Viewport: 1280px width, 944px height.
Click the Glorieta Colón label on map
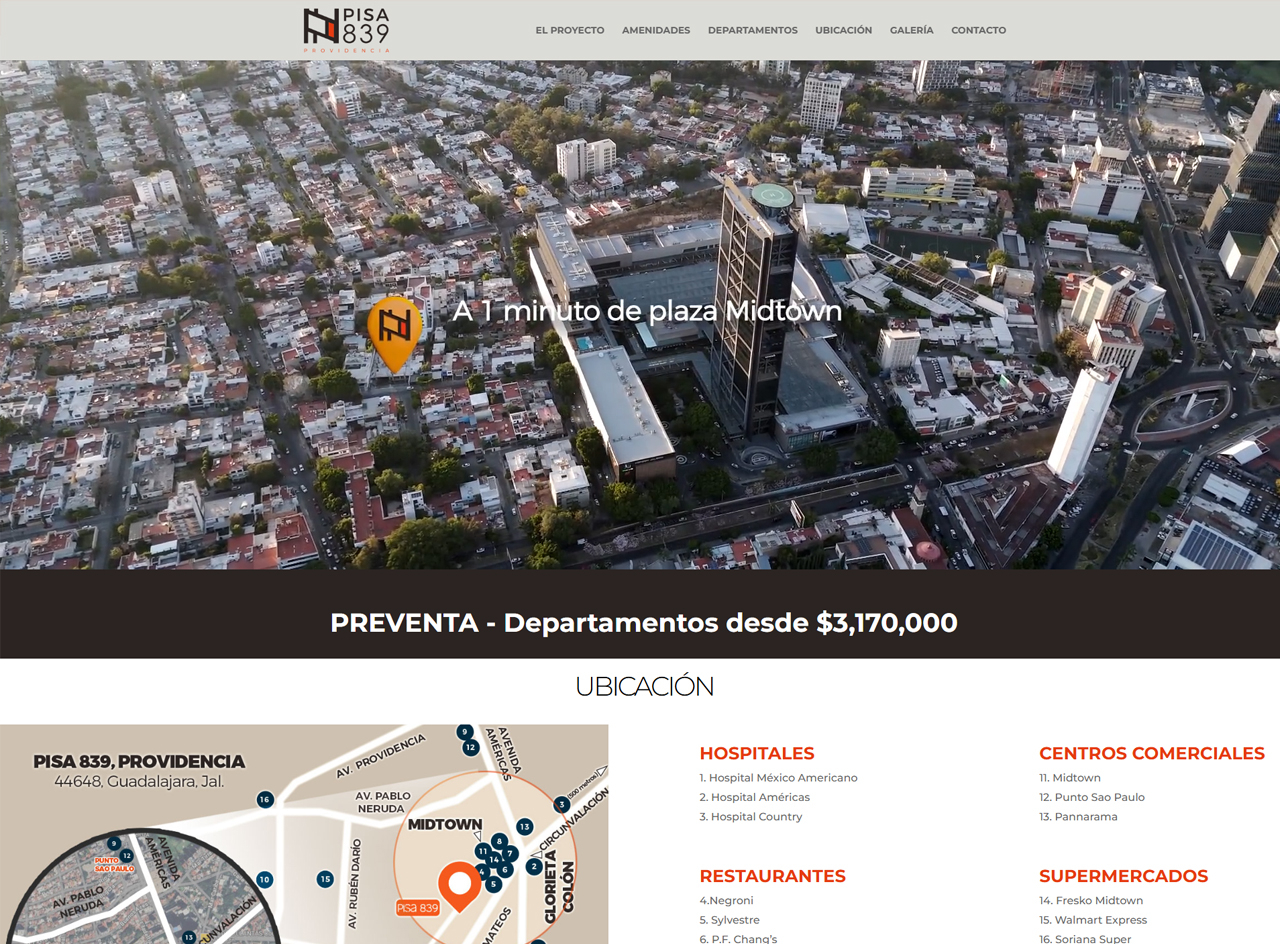(x=559, y=887)
